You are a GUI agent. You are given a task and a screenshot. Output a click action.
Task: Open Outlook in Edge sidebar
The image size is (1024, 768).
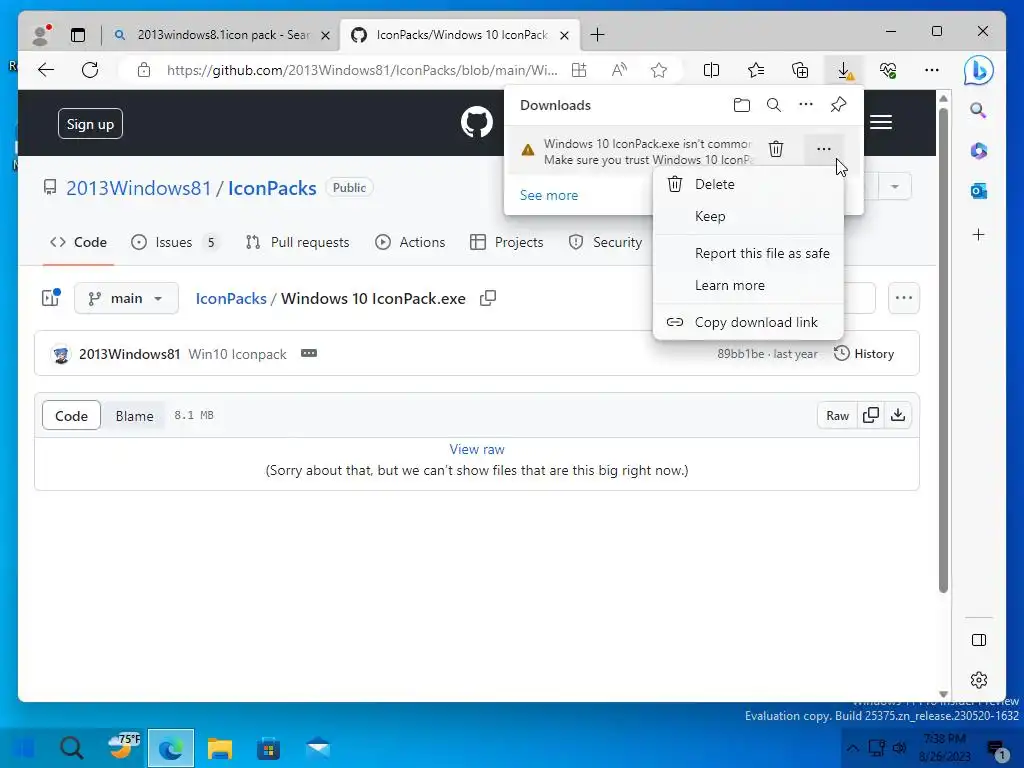click(x=978, y=191)
